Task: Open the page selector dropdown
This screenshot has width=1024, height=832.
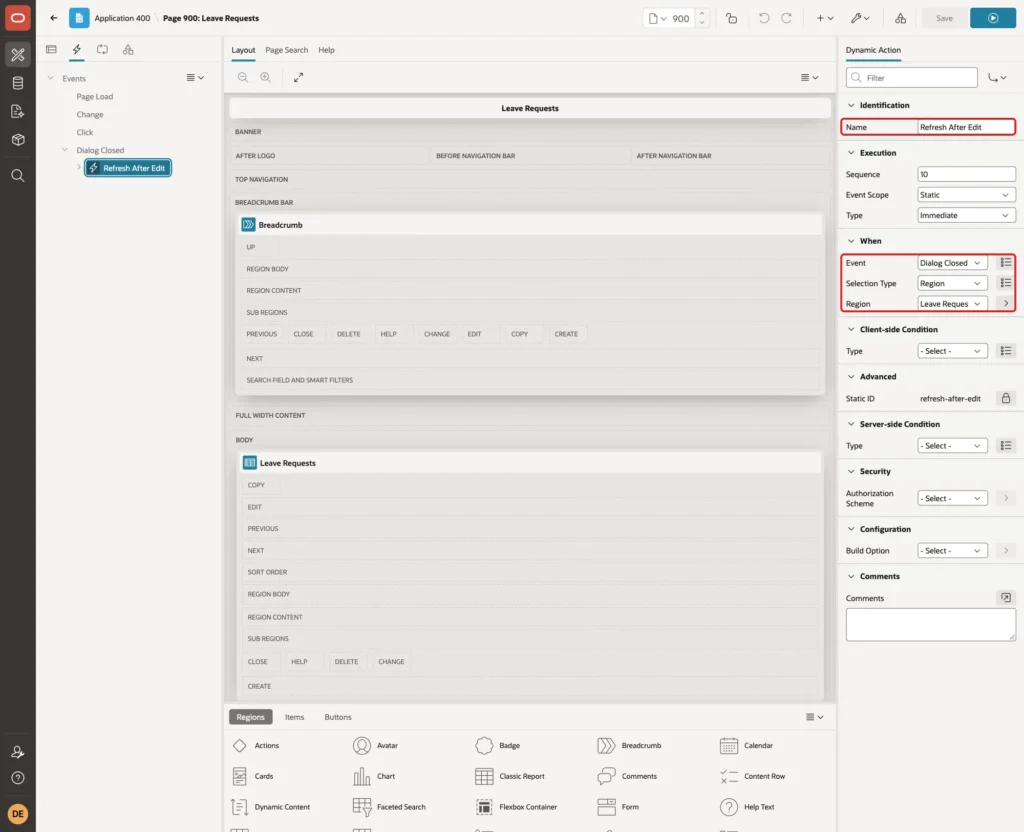Action: 658,18
